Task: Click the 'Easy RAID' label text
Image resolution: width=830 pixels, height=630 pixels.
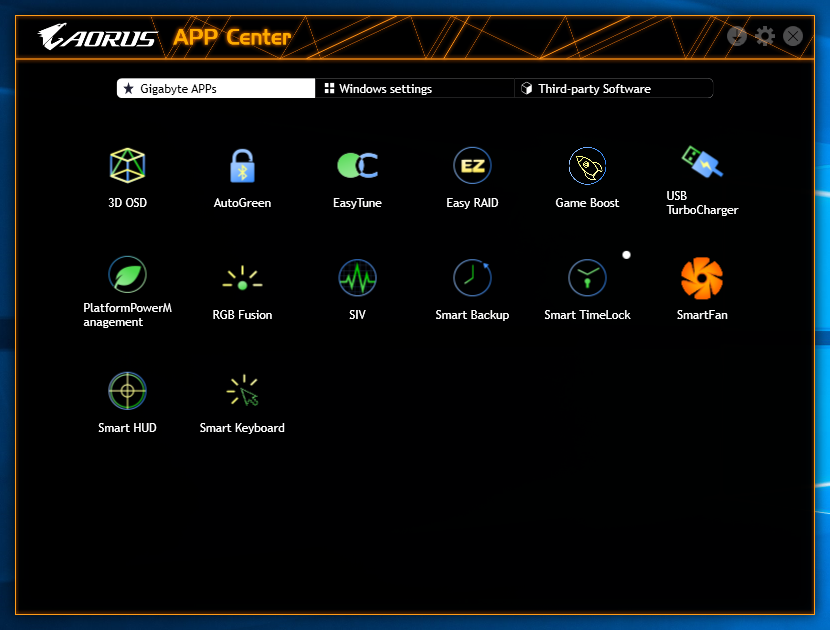Action: tap(472, 203)
